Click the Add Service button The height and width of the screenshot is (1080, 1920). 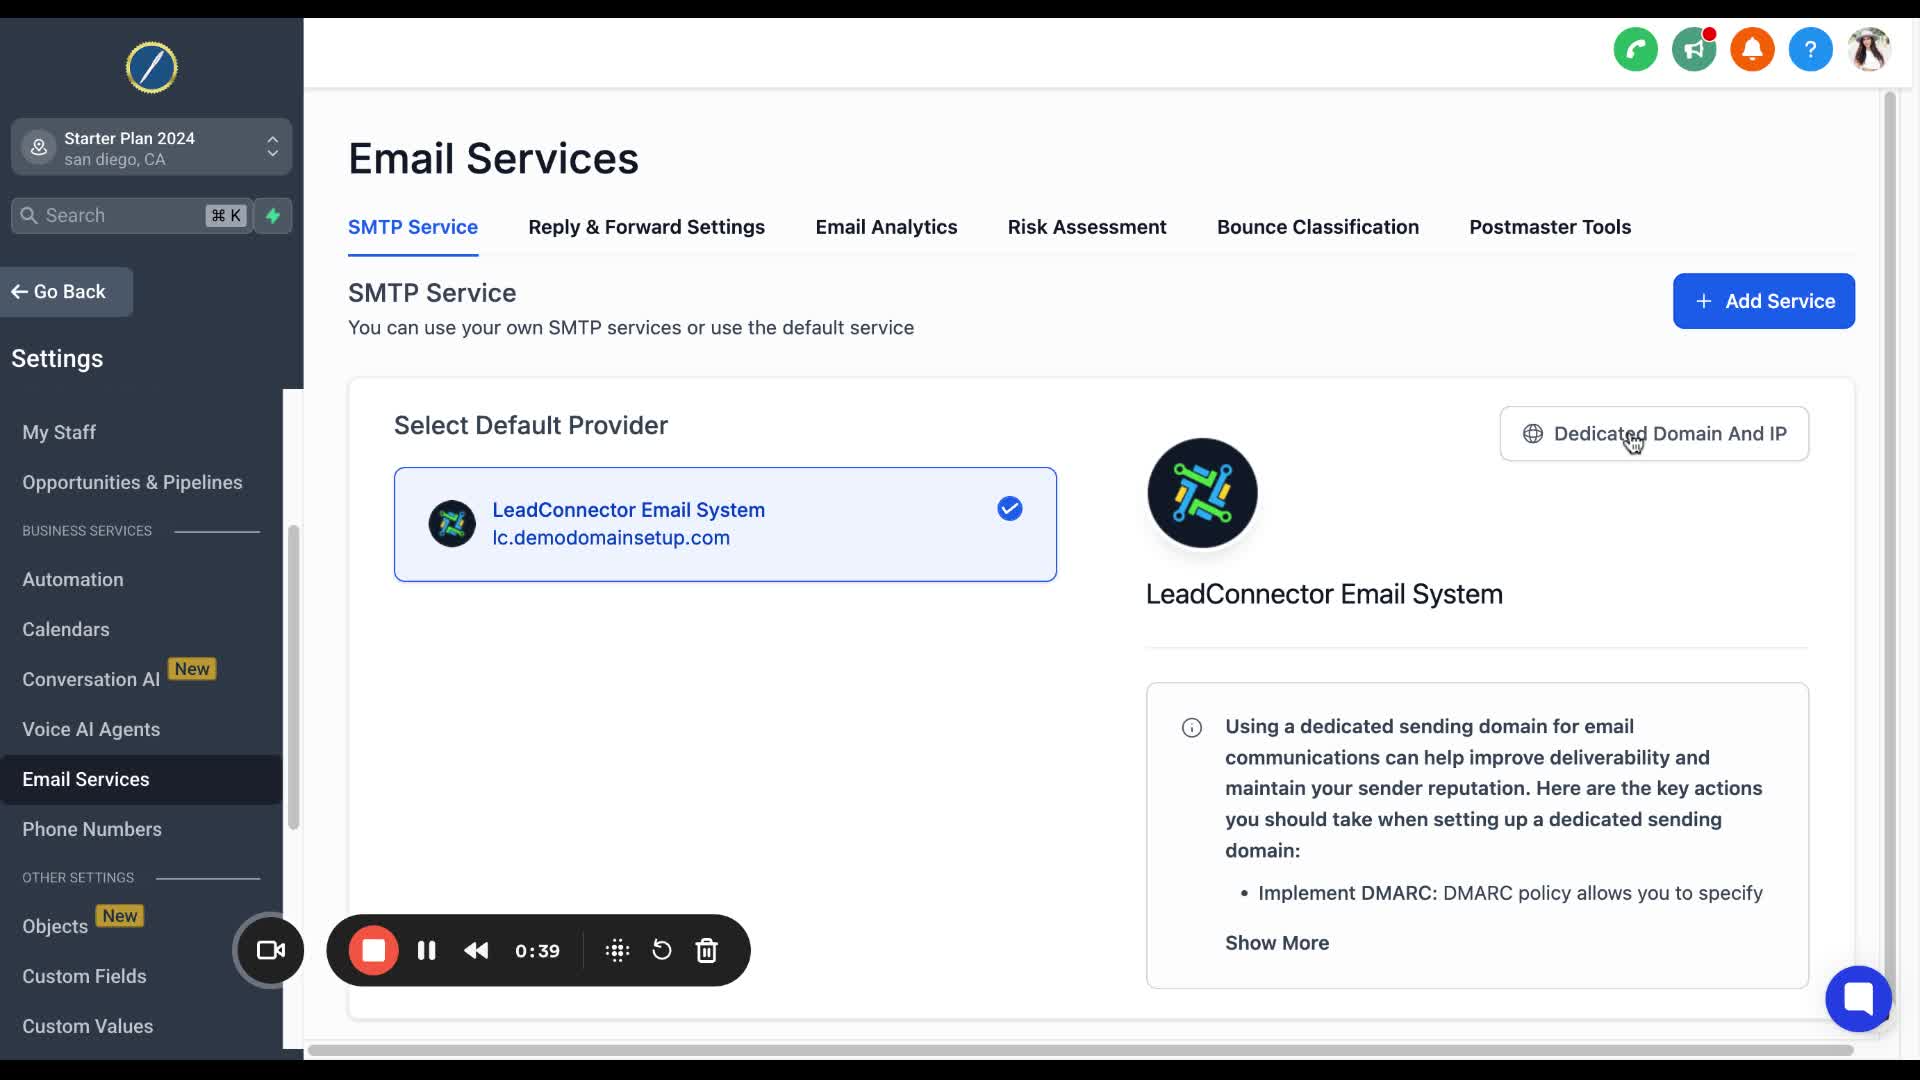pyautogui.click(x=1764, y=301)
